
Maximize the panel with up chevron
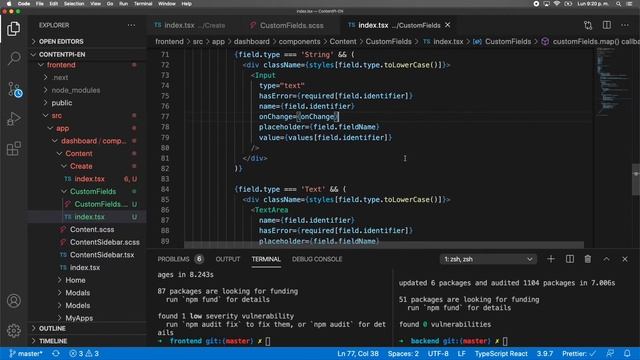pos(607,259)
